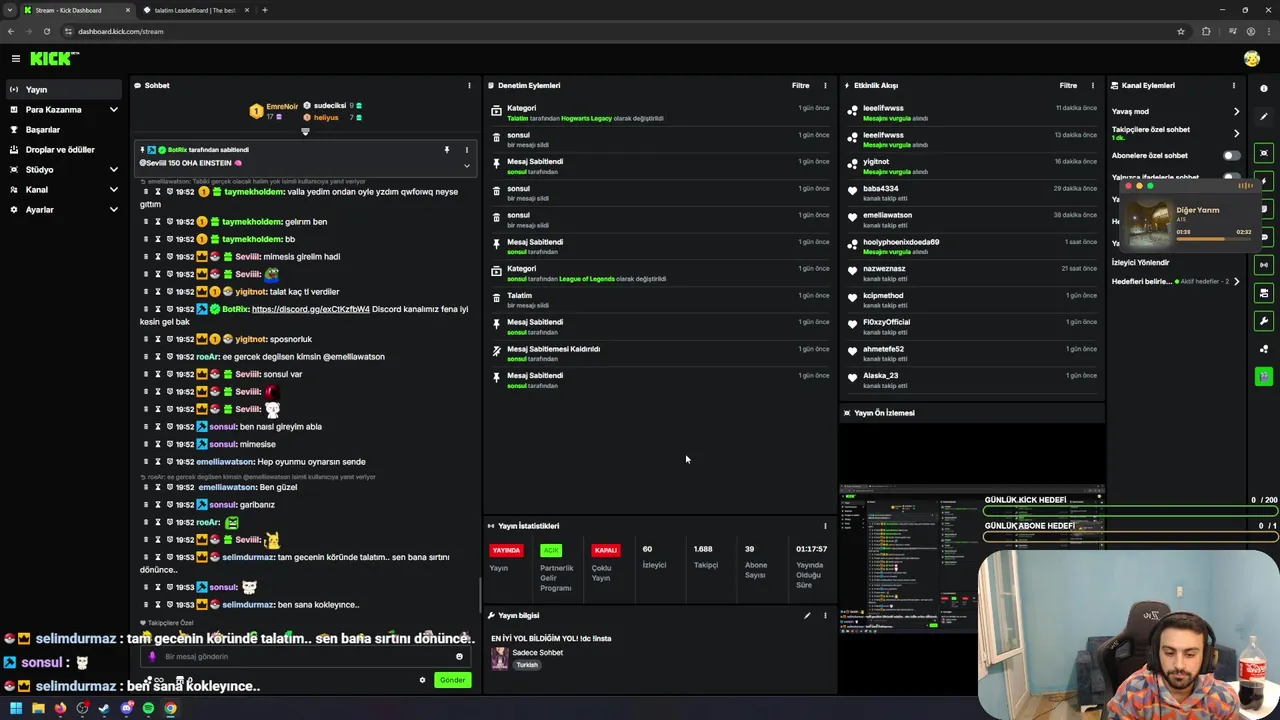
Task: Click the solid green icon at sidebar bottom
Action: pos(1264,376)
